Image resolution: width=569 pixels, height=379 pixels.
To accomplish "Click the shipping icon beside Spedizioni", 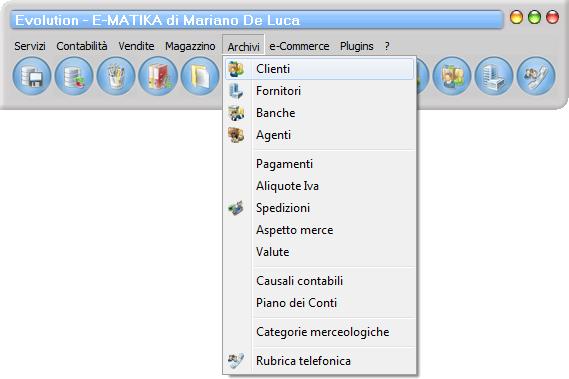I will (236, 208).
